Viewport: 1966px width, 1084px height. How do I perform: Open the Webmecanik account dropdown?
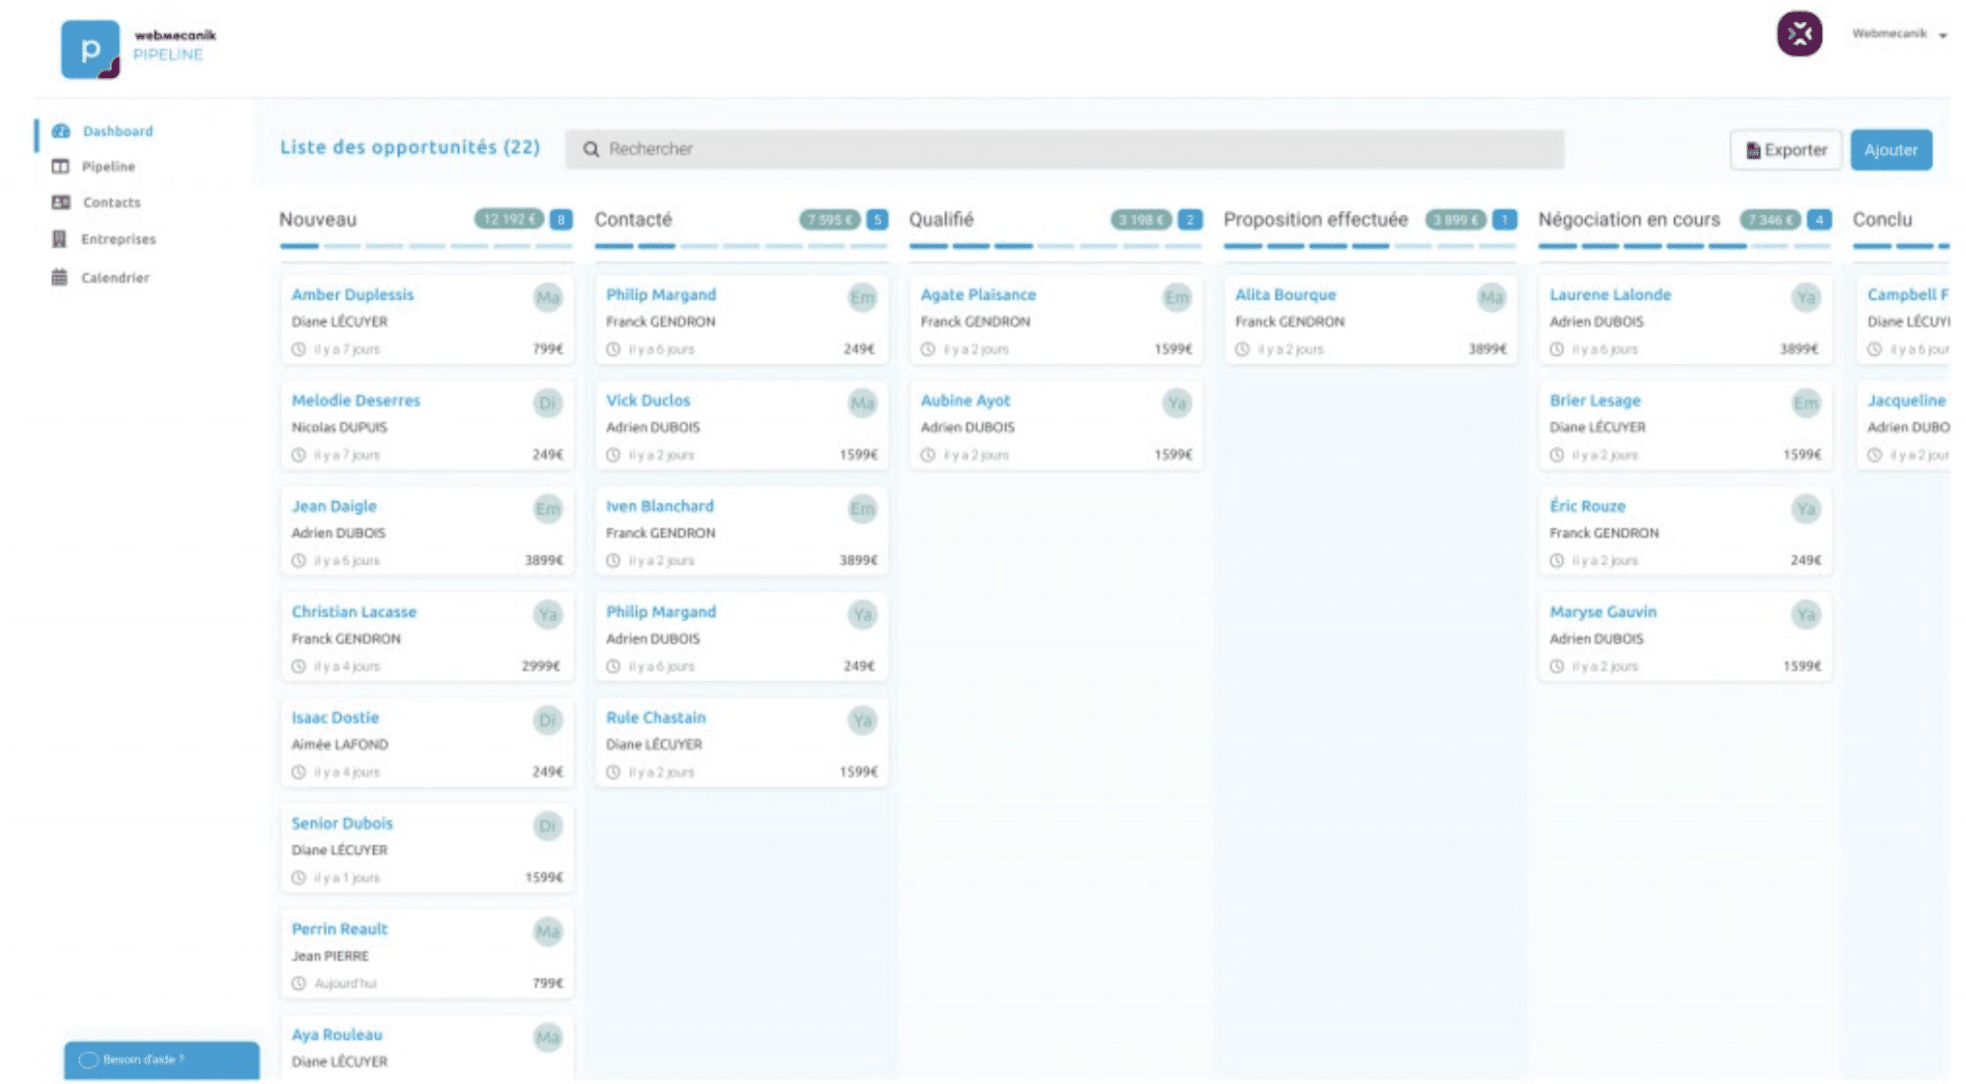point(1898,34)
